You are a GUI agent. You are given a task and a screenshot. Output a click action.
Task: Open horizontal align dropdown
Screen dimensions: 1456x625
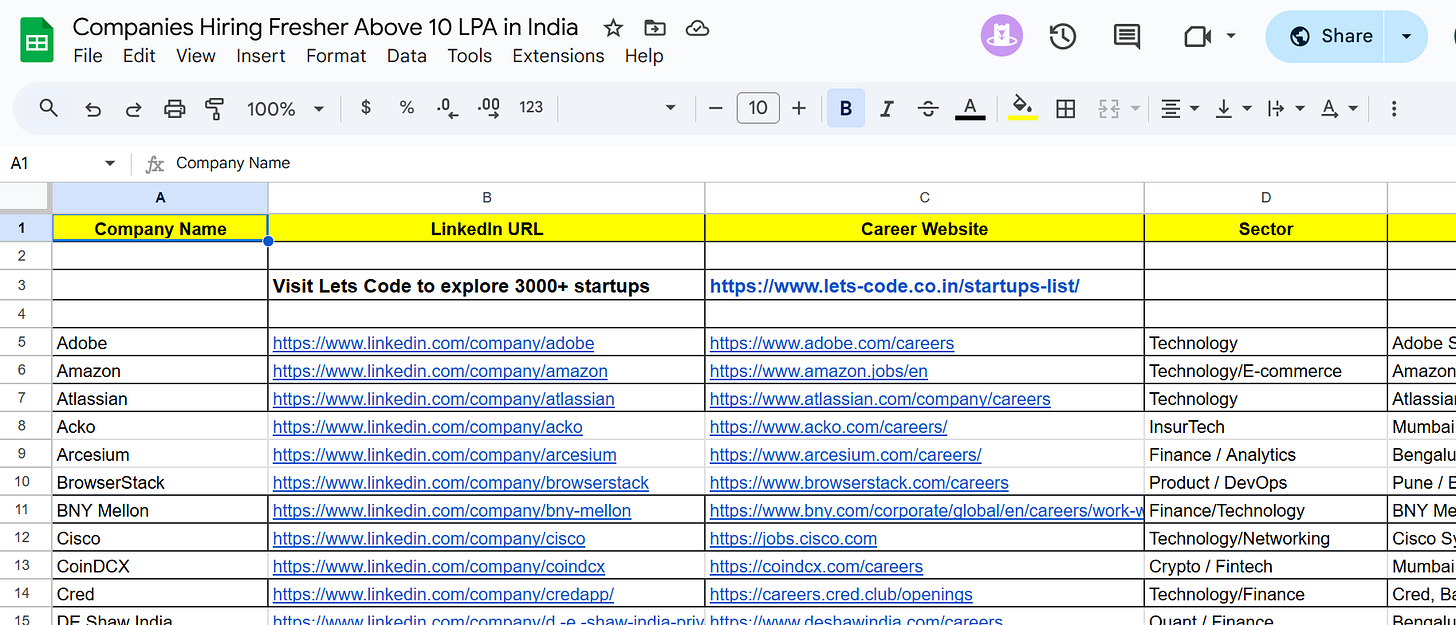coord(1179,108)
